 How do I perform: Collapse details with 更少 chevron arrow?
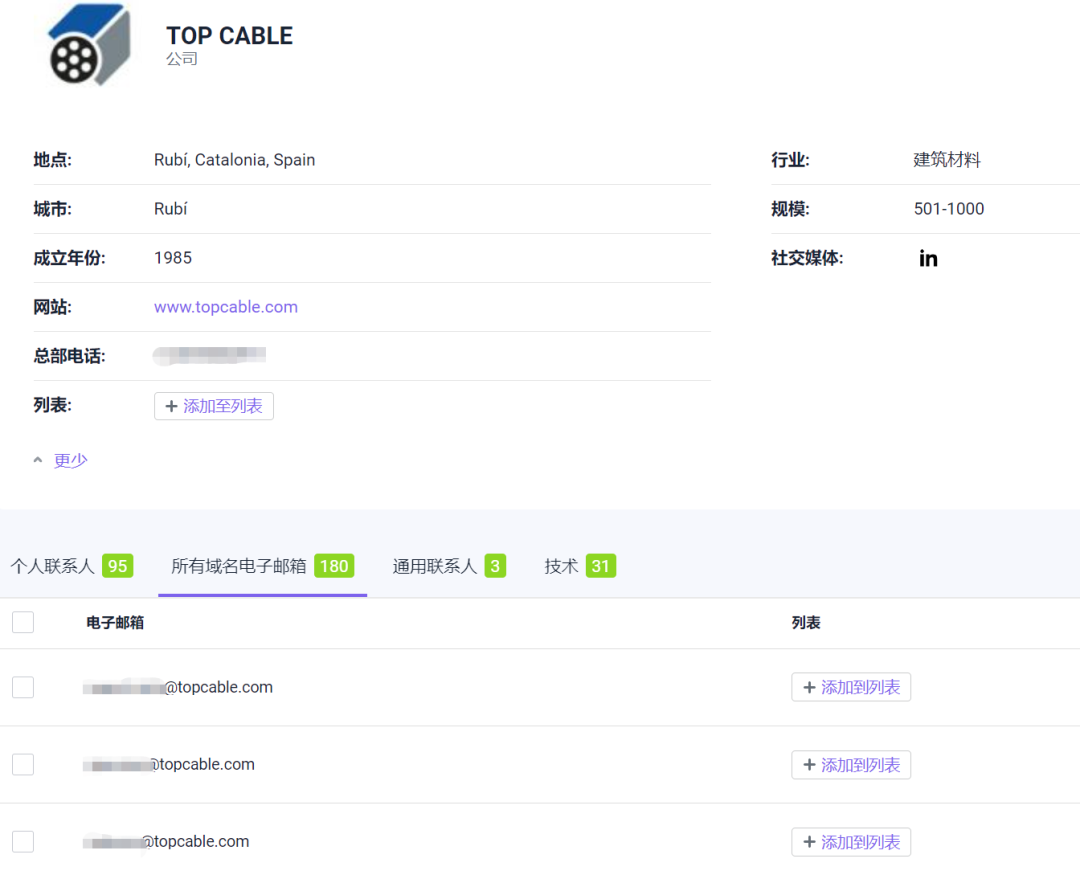38,460
